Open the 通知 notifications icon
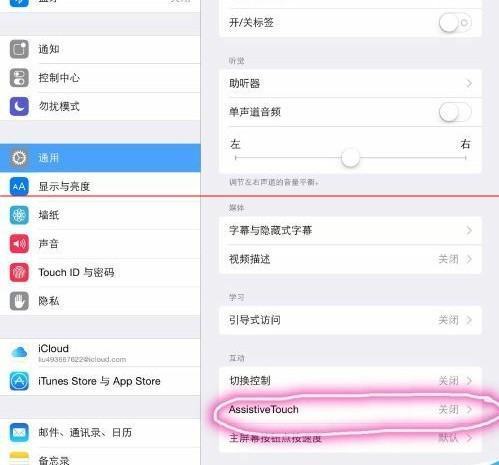This screenshot has height=465, width=499. pos(19,49)
